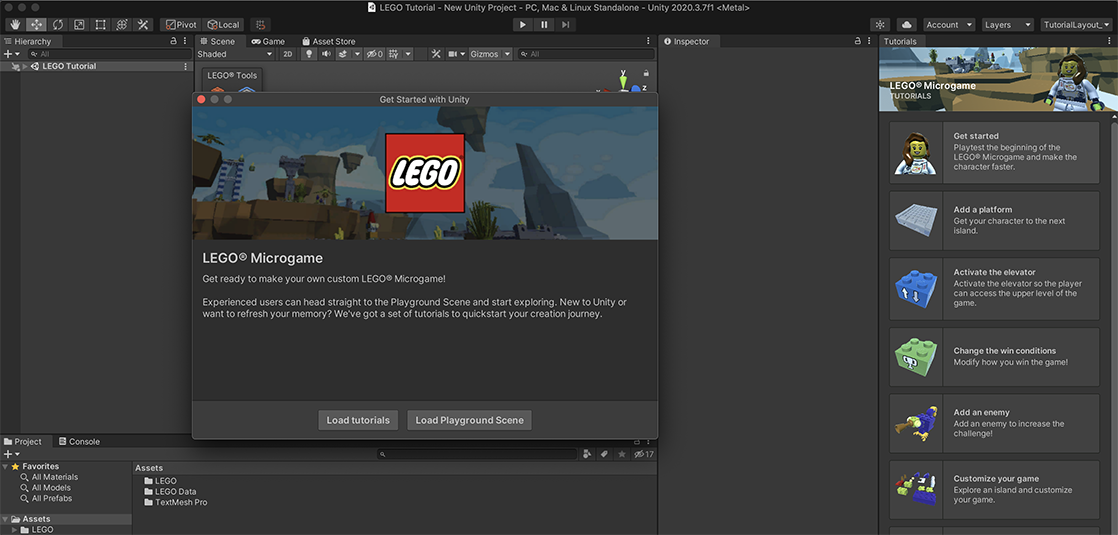Open the Shaded draw mode dropdown
Viewport: 1118px width, 535px height.
234,54
